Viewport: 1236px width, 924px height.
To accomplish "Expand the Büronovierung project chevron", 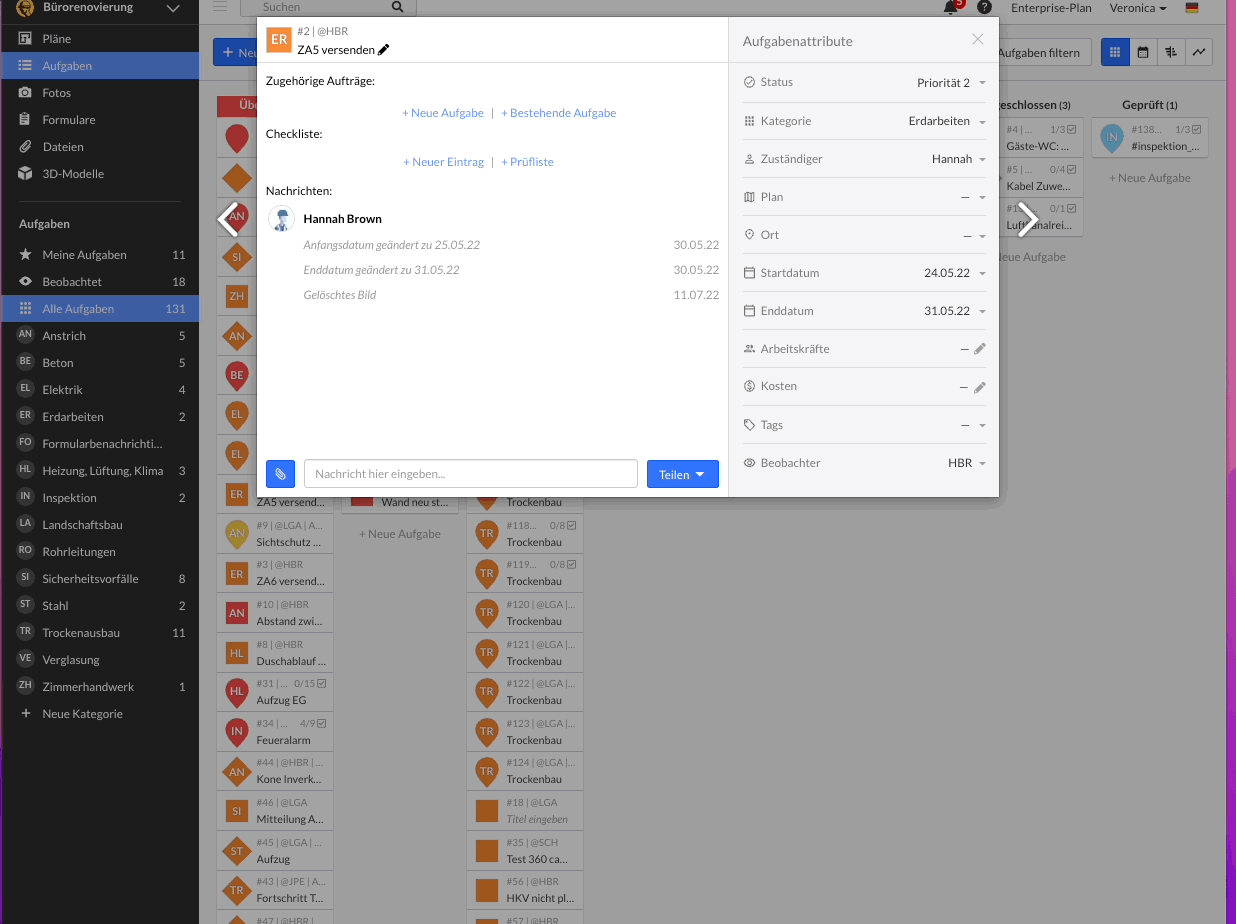I will pyautogui.click(x=173, y=8).
